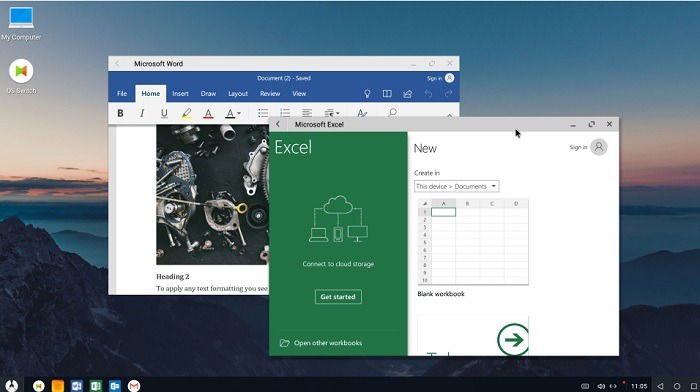Open My Computer desktop icon
Viewport: 700px width, 392px height.
tap(21, 24)
